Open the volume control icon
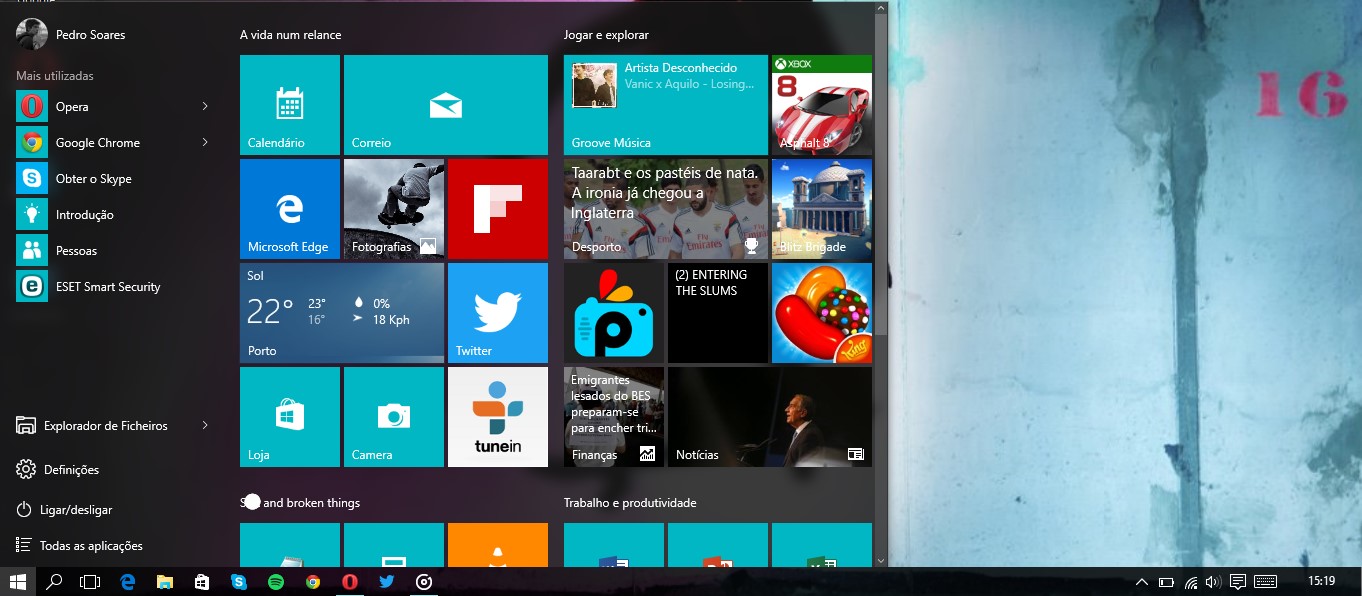The width and height of the screenshot is (1362, 596). click(1213, 581)
